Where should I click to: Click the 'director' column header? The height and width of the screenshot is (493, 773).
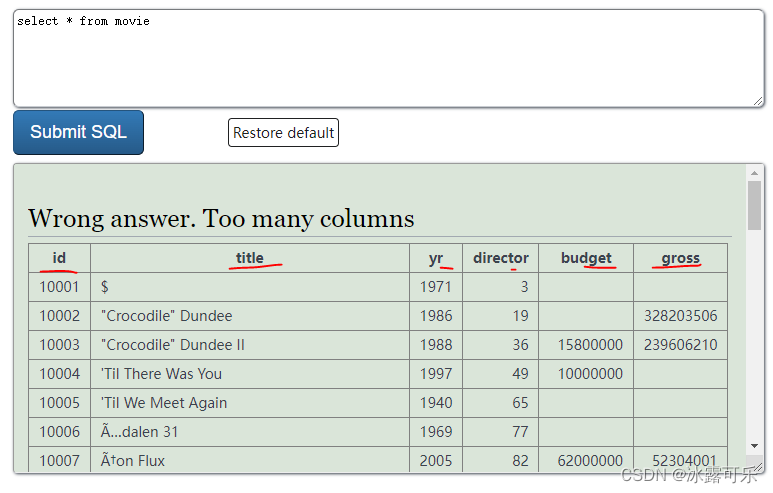click(x=500, y=258)
